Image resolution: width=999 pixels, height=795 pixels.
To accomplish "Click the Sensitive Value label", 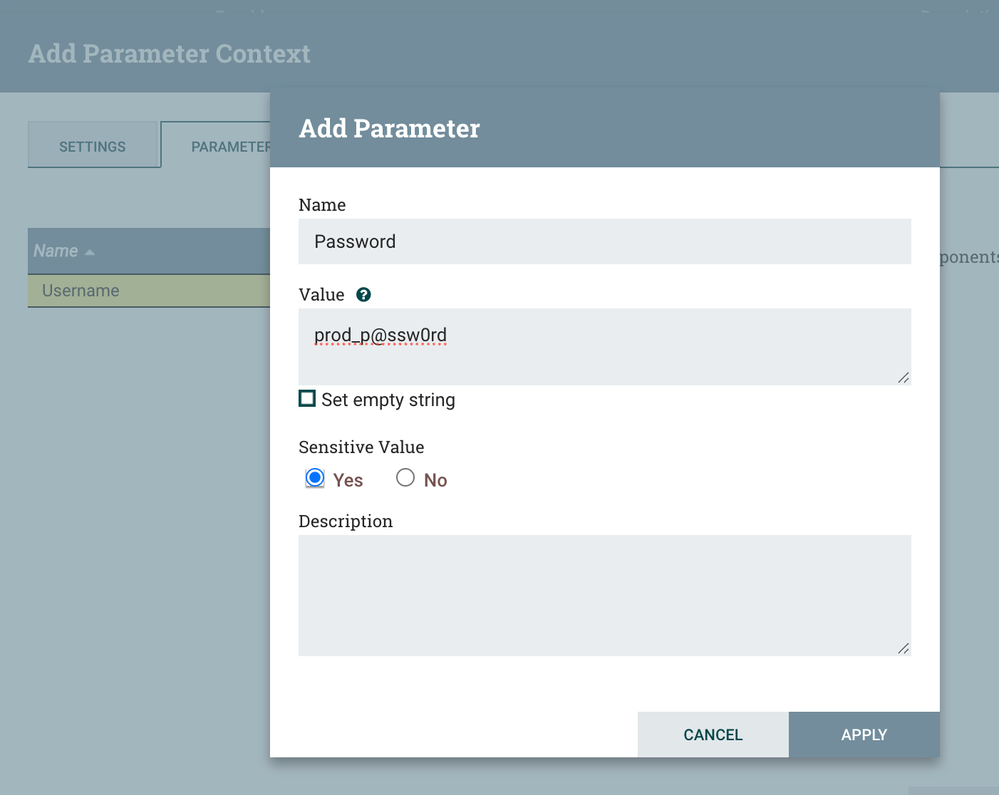I will pos(361,447).
